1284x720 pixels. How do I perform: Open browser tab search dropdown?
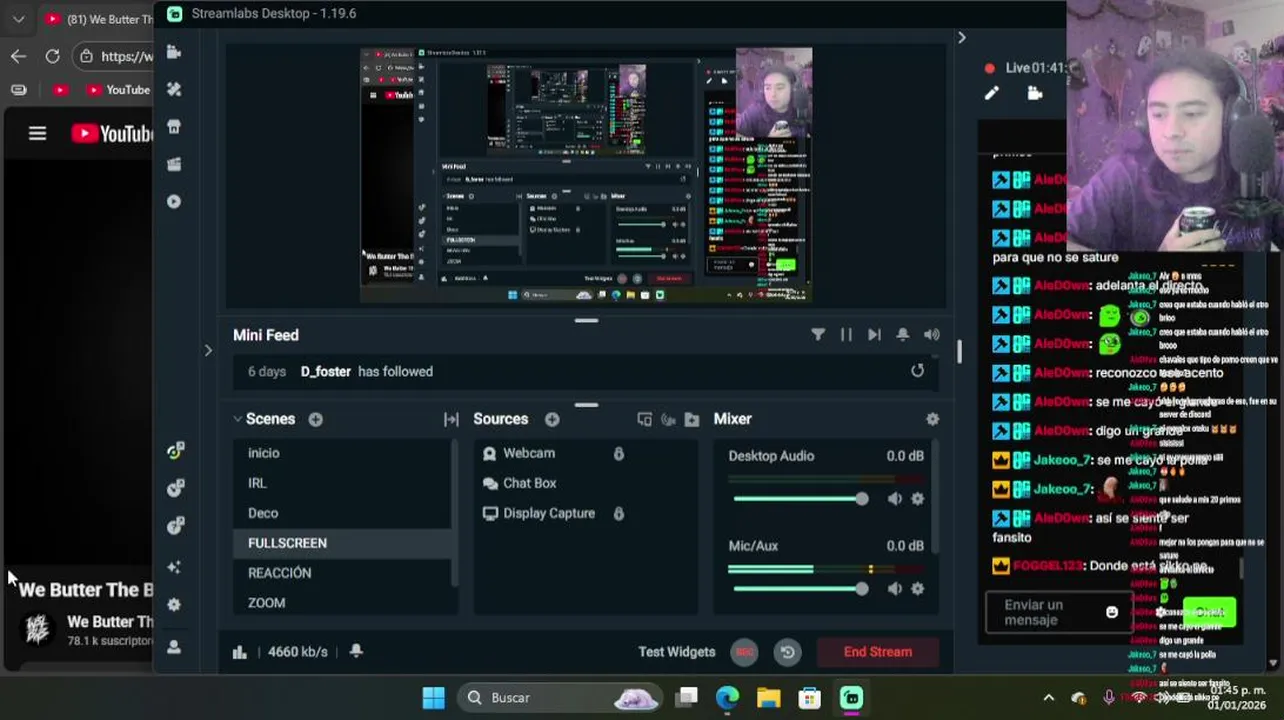[18, 19]
